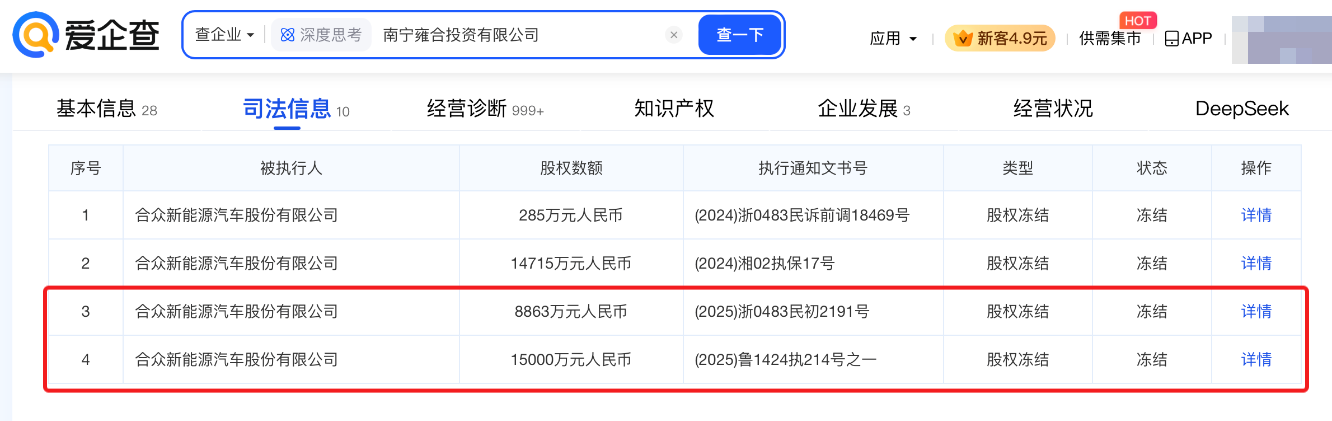Go to the 知识产权 tab
The image size is (1332, 421).
point(674,108)
